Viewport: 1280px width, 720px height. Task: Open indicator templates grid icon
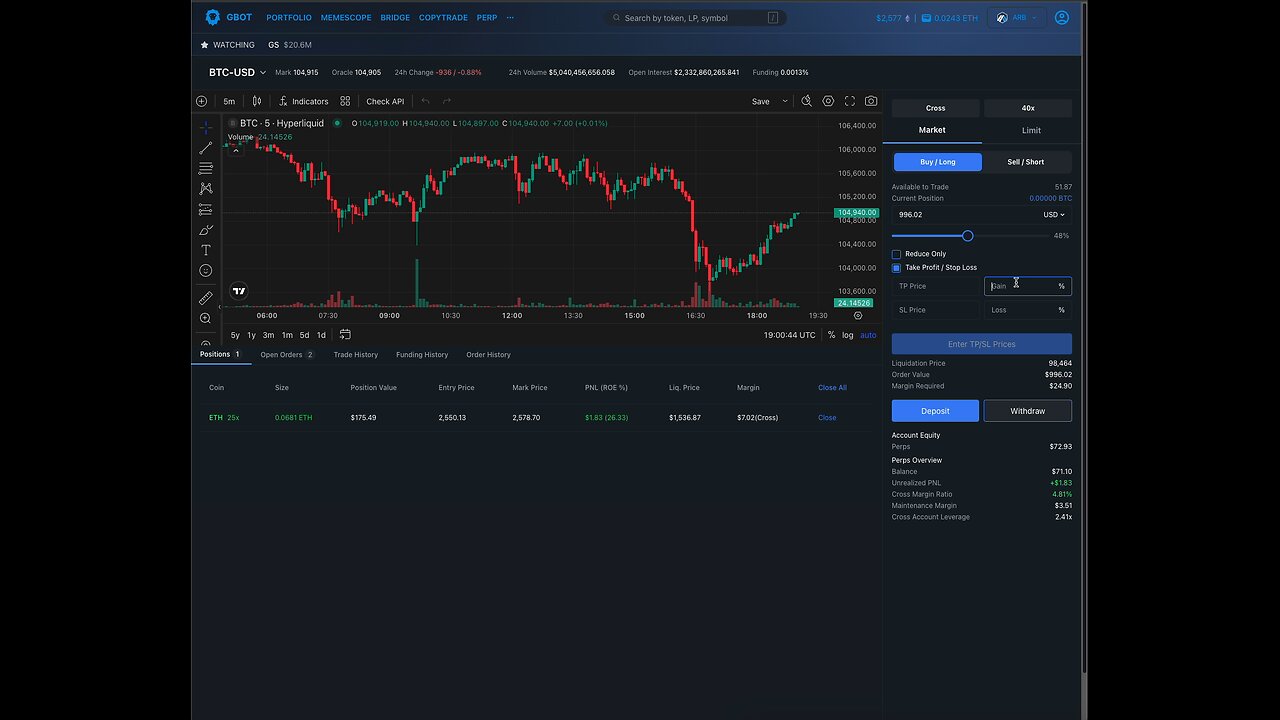pos(345,101)
